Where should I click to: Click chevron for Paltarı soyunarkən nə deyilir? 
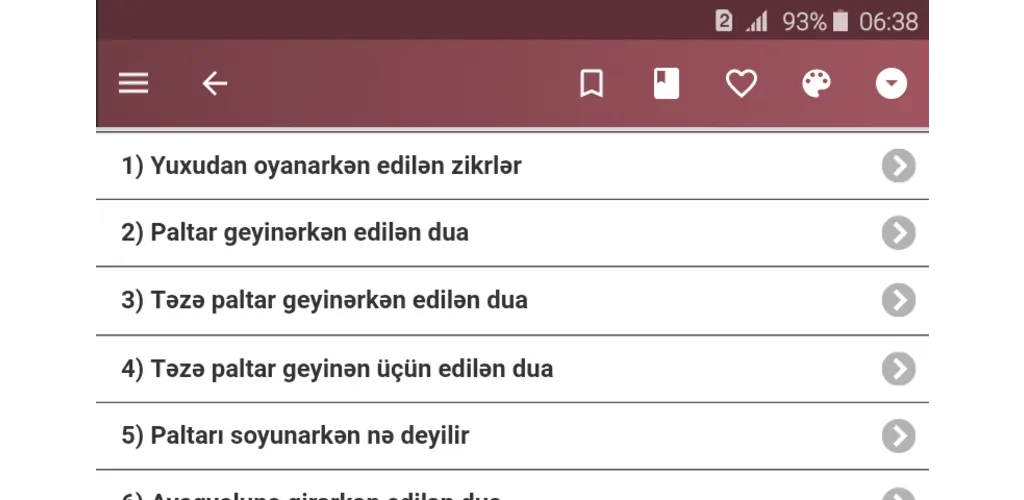click(x=899, y=436)
